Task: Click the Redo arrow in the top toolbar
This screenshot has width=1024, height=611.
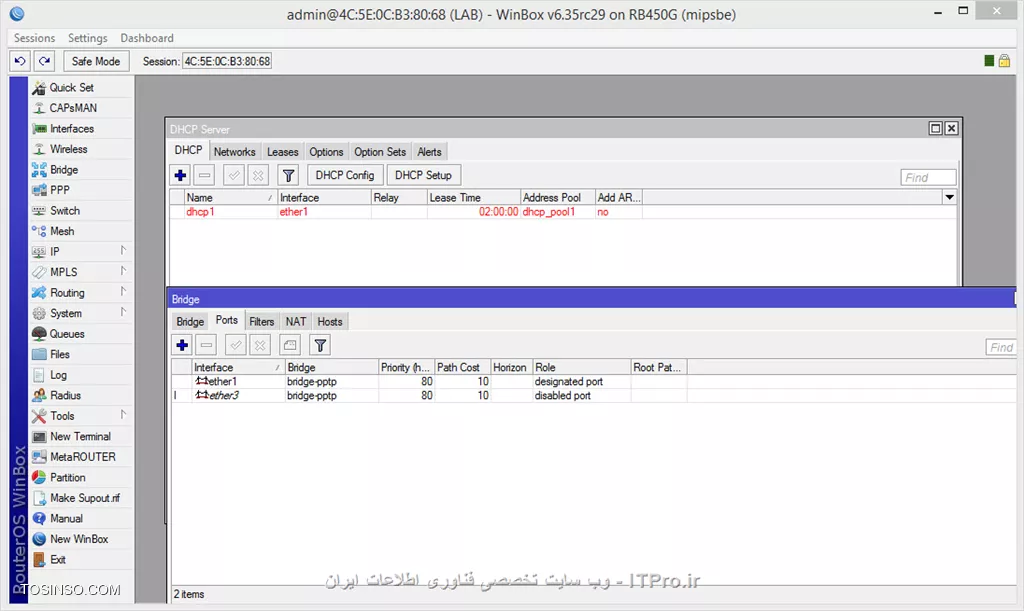Action: tap(44, 61)
